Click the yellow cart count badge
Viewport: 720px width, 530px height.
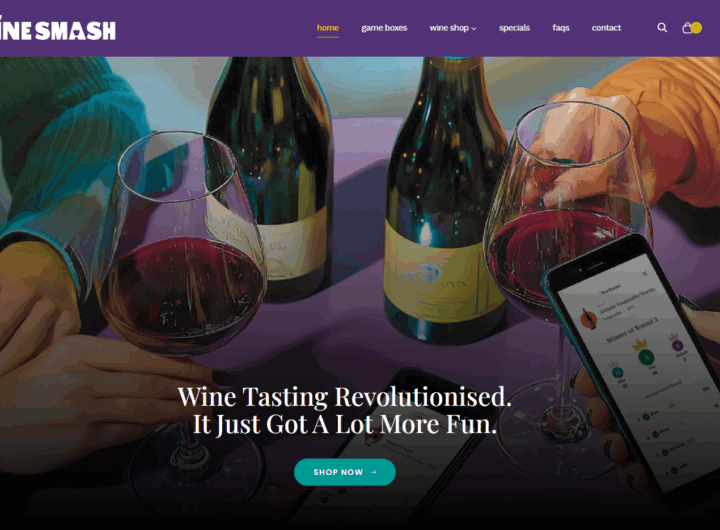coord(697,28)
